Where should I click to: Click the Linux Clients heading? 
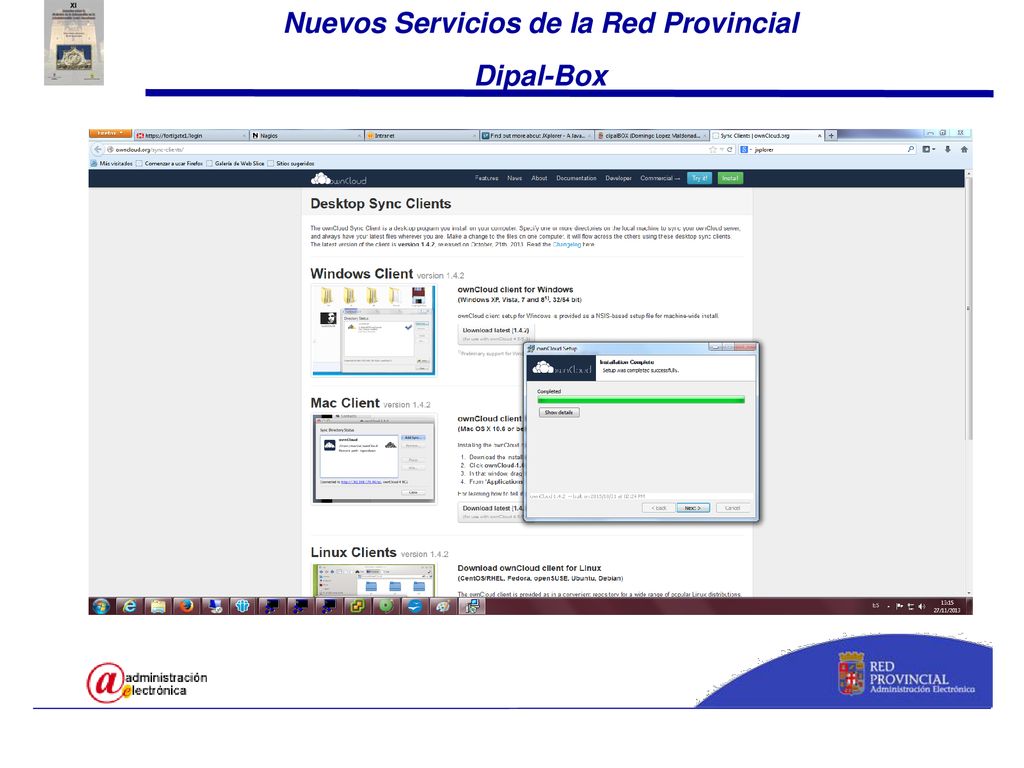click(353, 552)
